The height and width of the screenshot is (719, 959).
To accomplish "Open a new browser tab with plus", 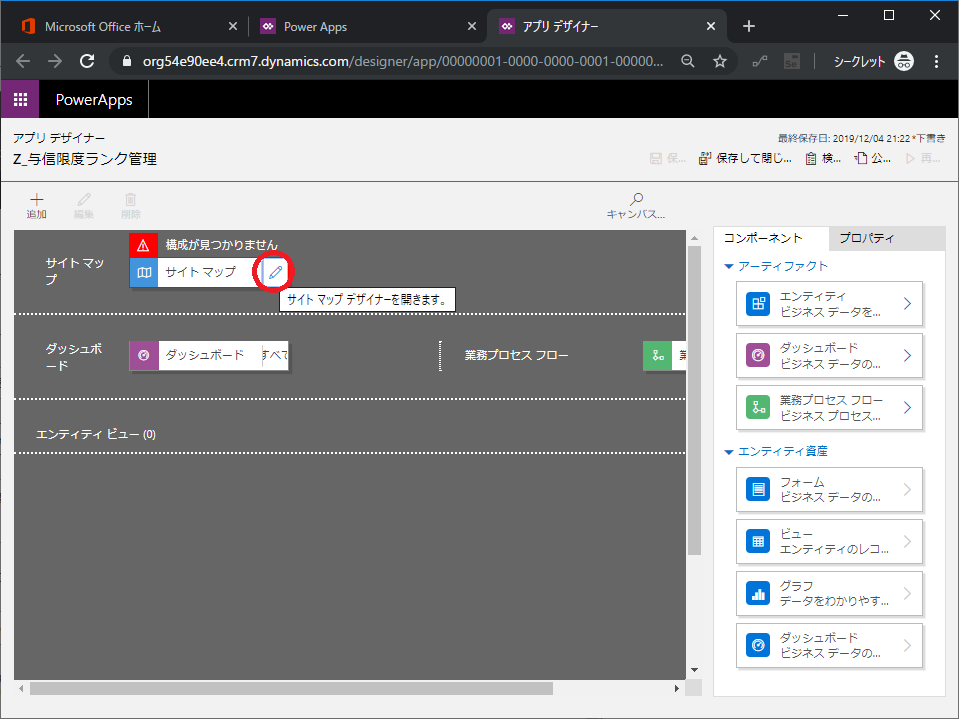I will pyautogui.click(x=749, y=26).
